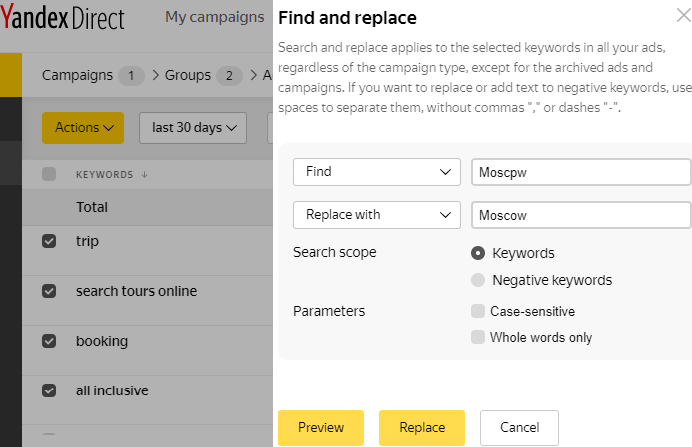Enable the Case-sensitive checkbox
The height and width of the screenshot is (447, 692).
[478, 311]
